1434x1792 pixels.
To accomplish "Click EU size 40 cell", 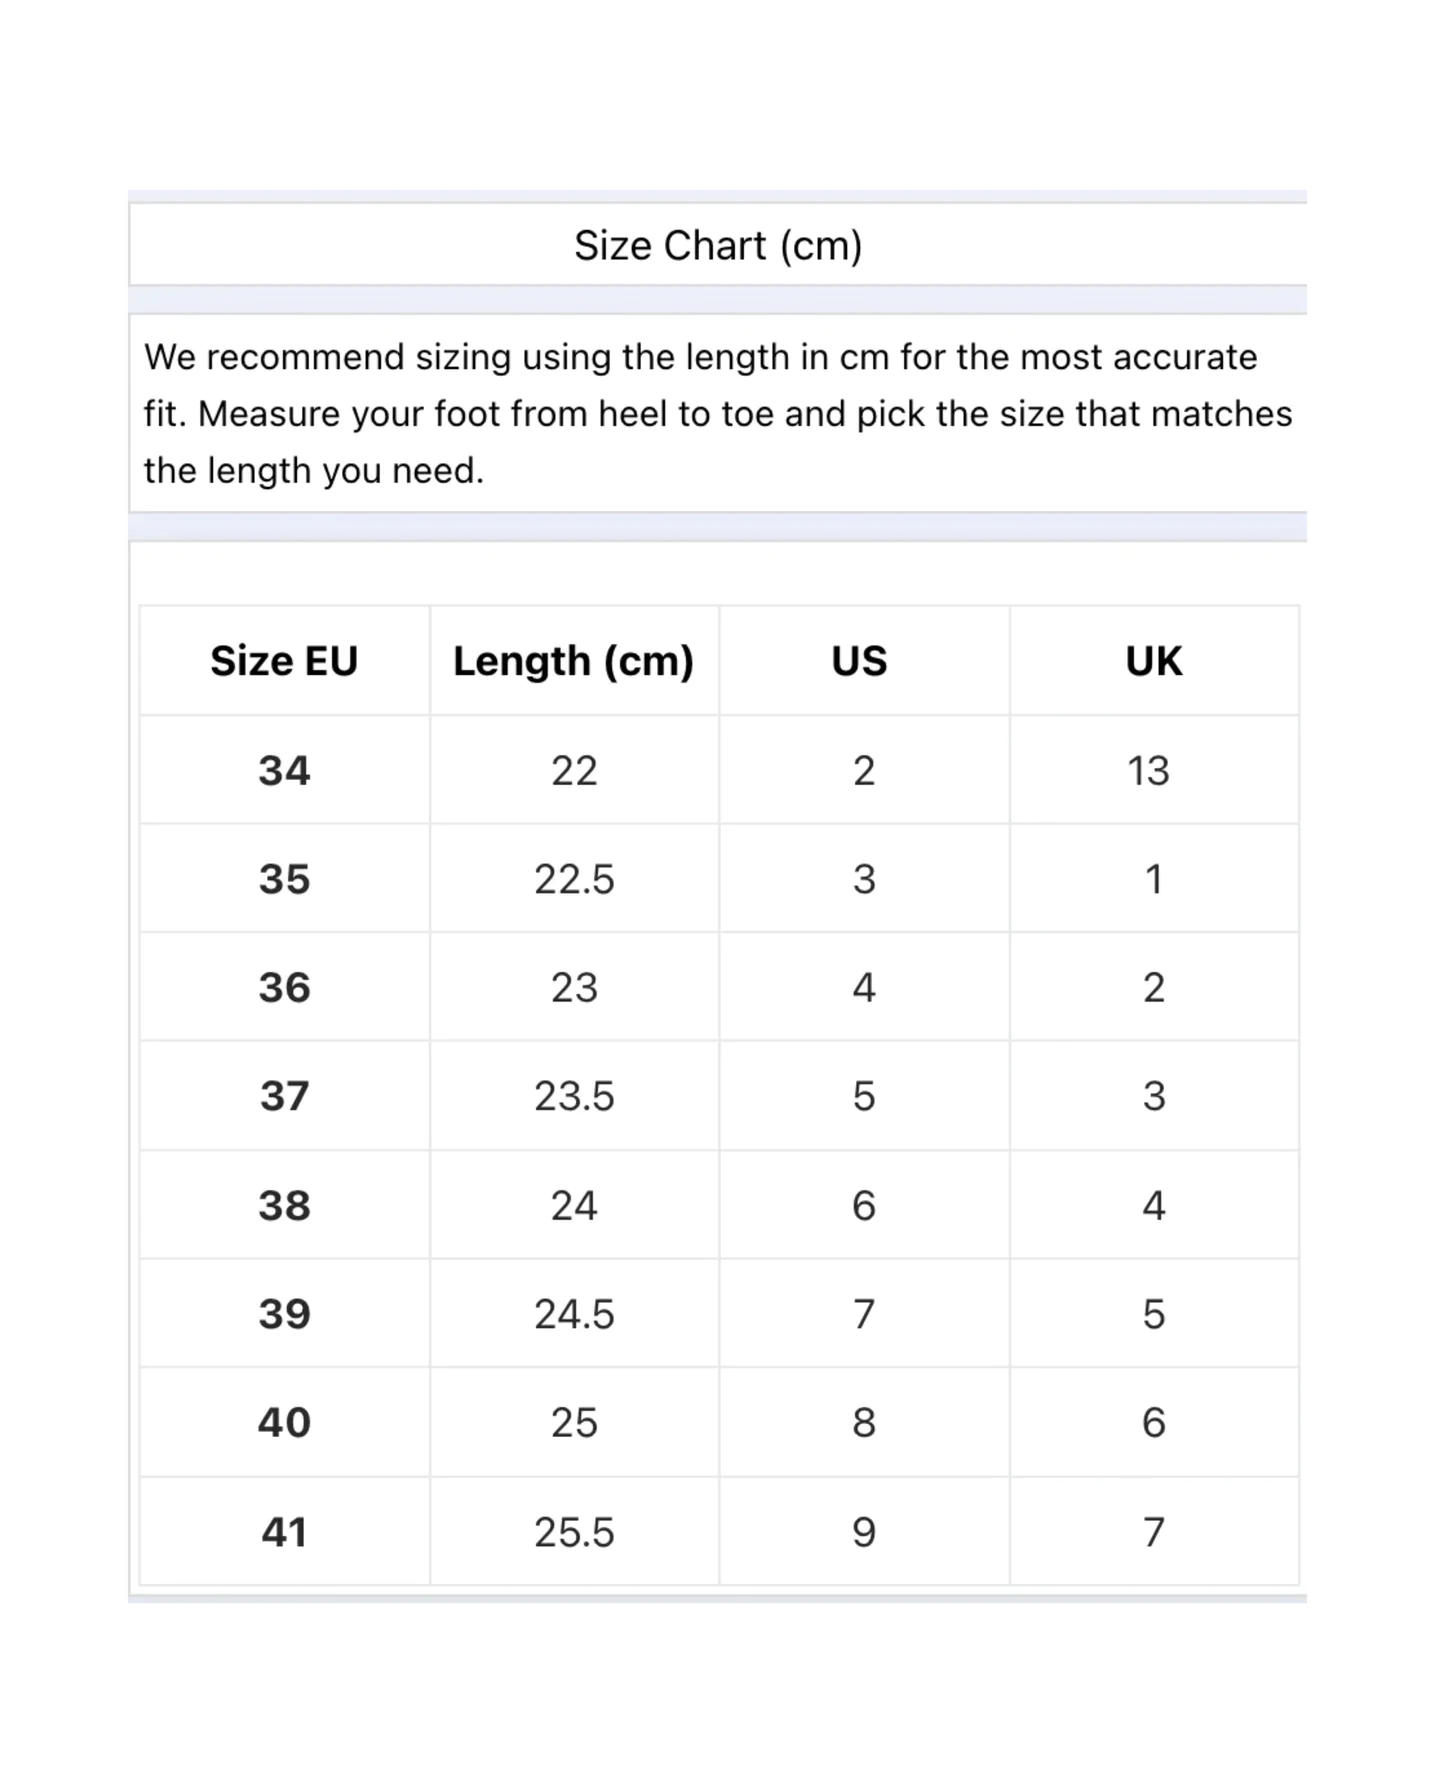I will pyautogui.click(x=284, y=1422).
